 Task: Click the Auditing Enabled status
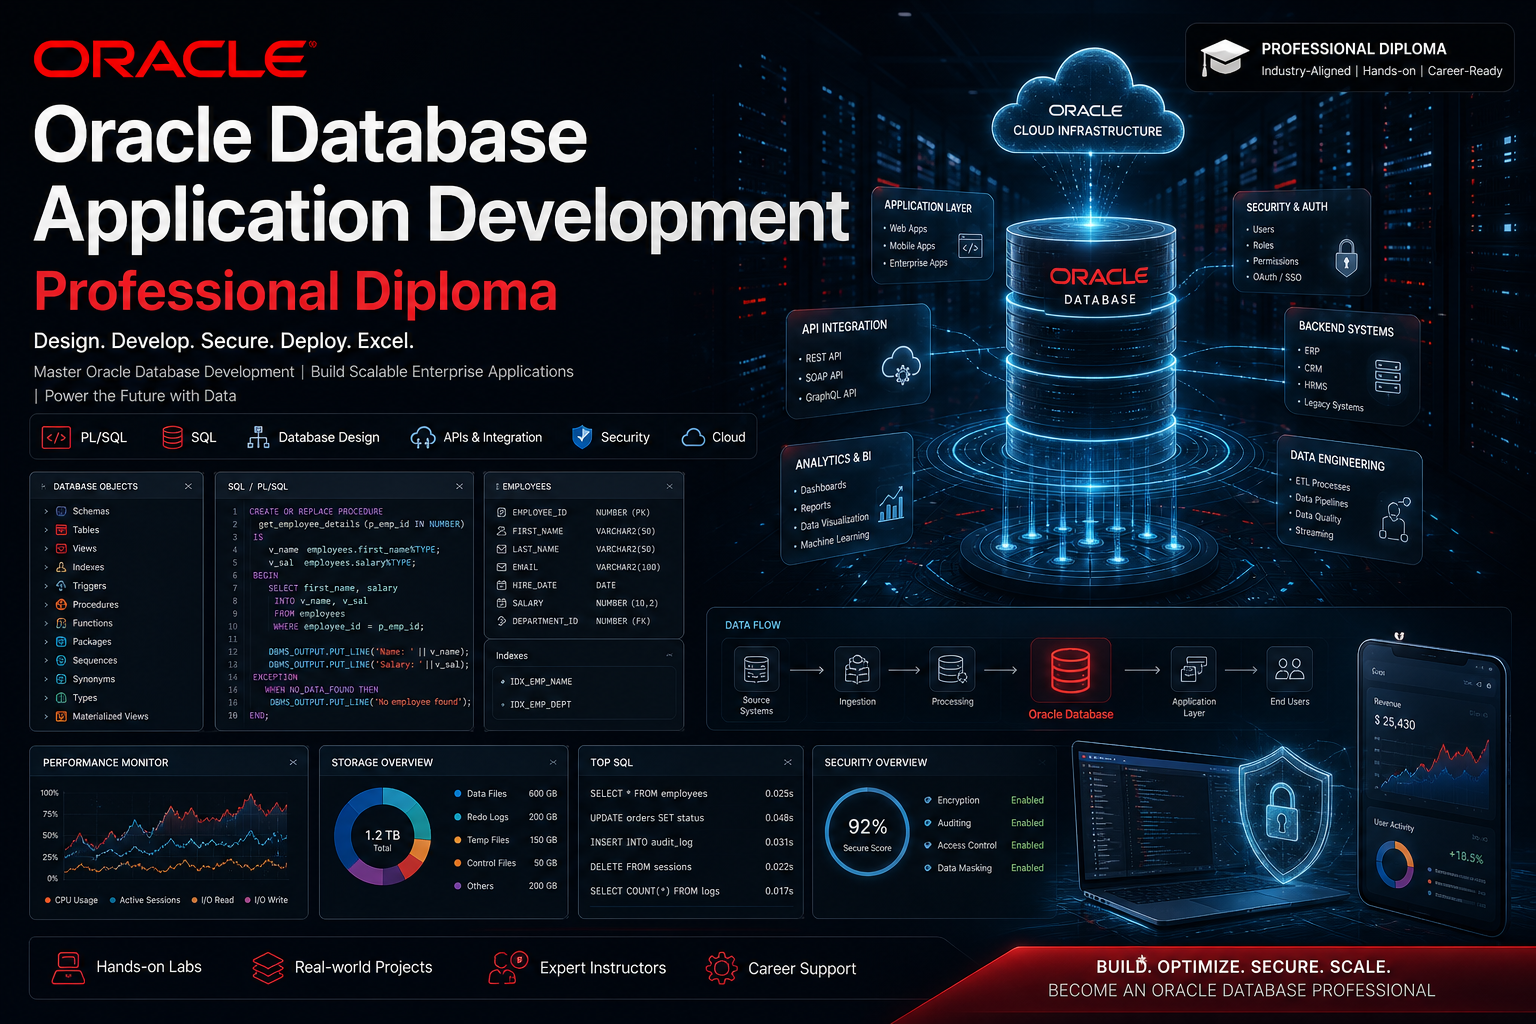tap(1027, 823)
